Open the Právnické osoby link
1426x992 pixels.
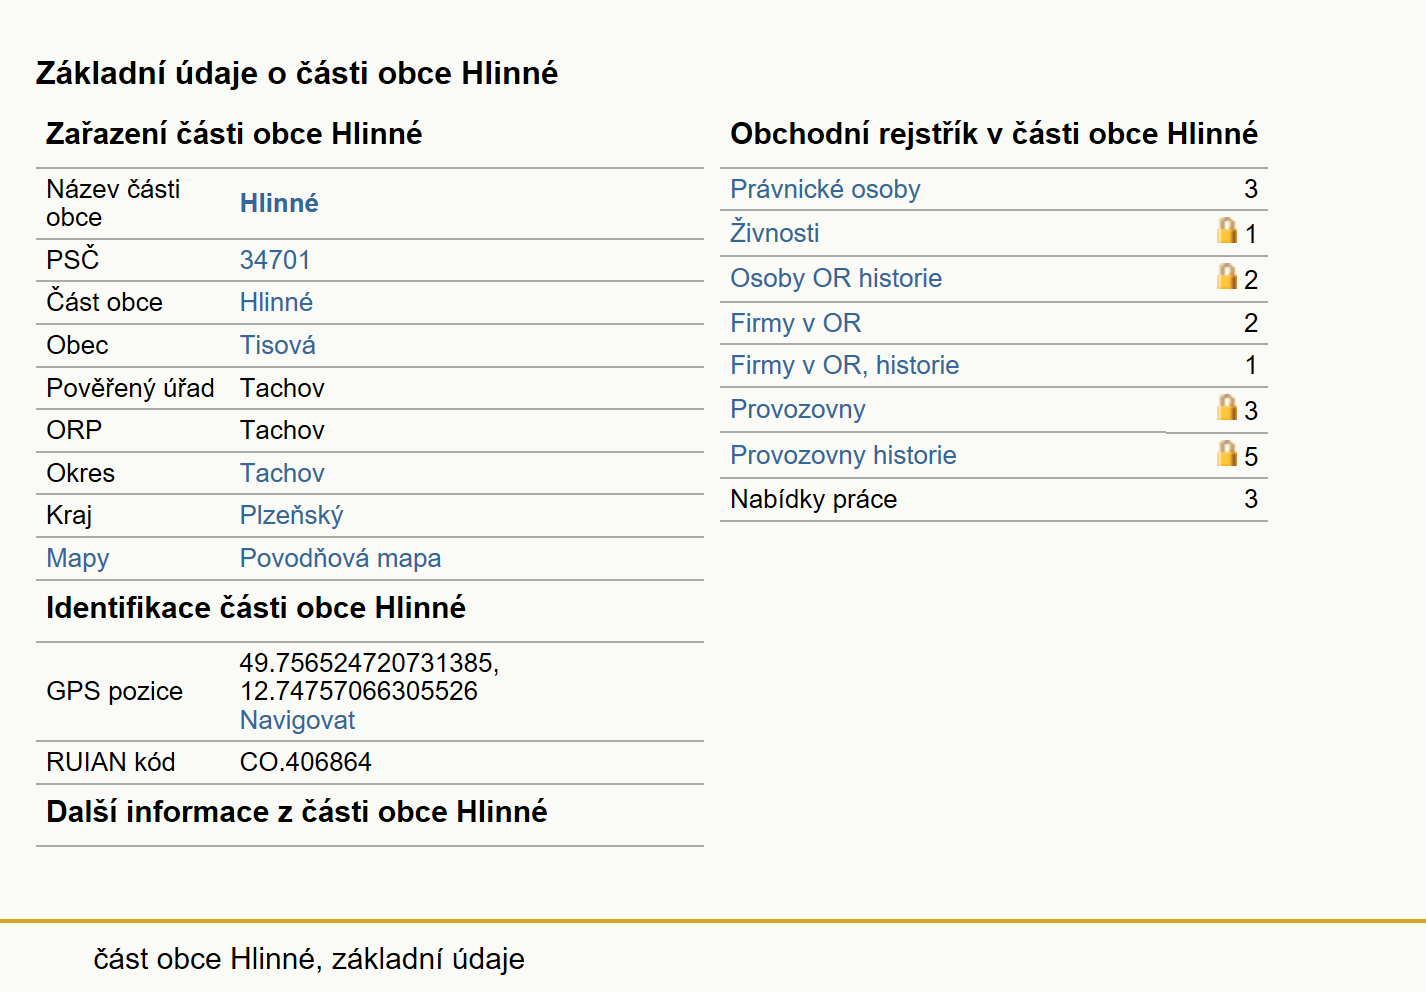coord(825,189)
